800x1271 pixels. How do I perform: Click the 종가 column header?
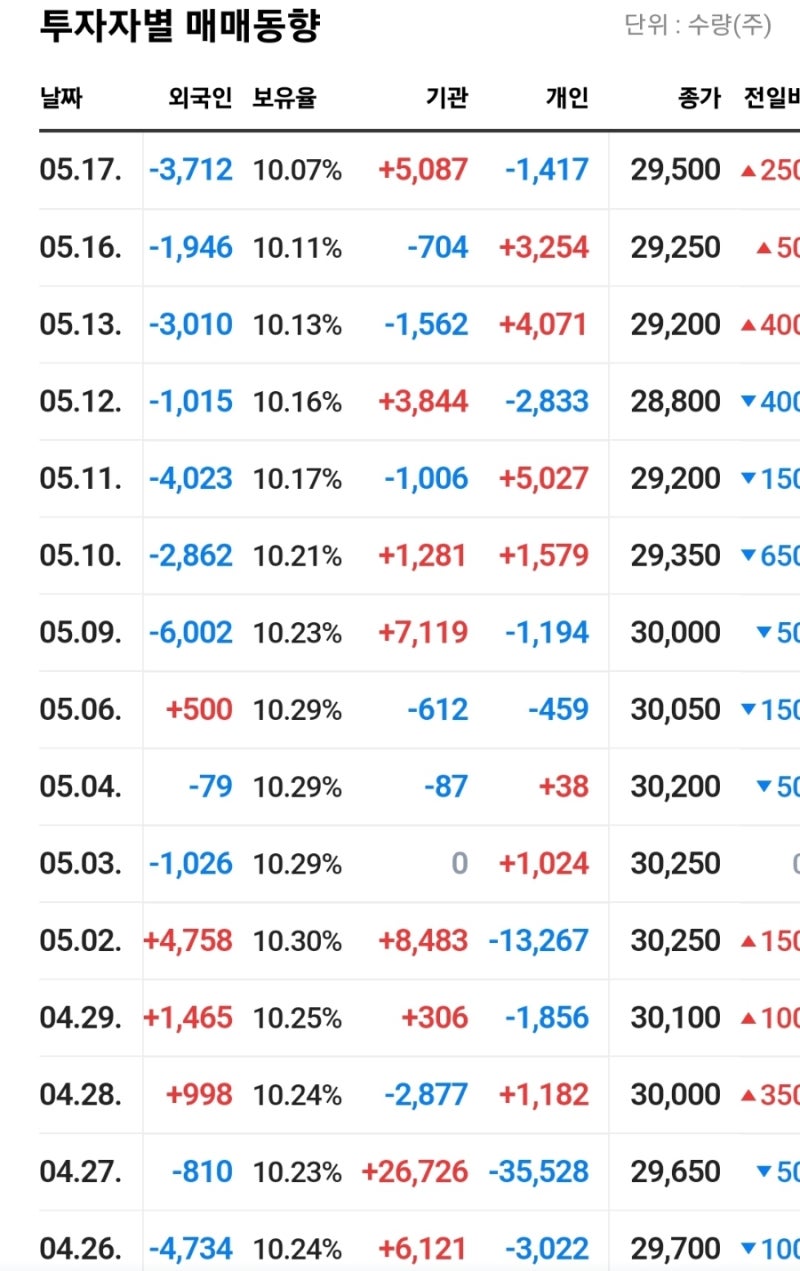click(698, 98)
